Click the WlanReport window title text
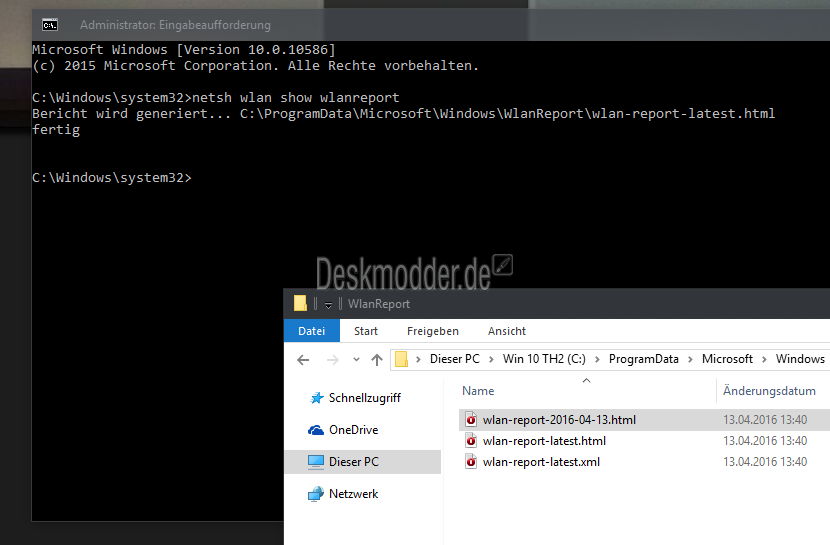 379,304
